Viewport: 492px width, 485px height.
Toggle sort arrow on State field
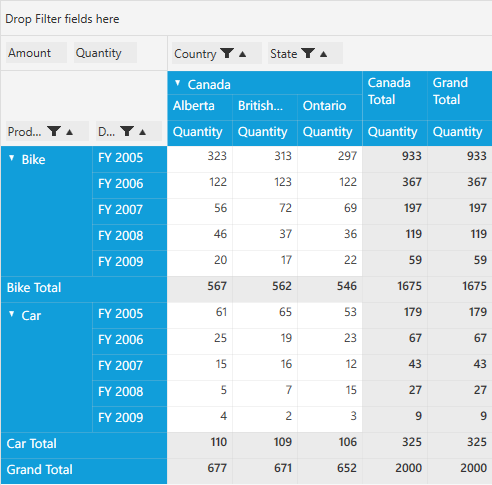[x=323, y=54]
